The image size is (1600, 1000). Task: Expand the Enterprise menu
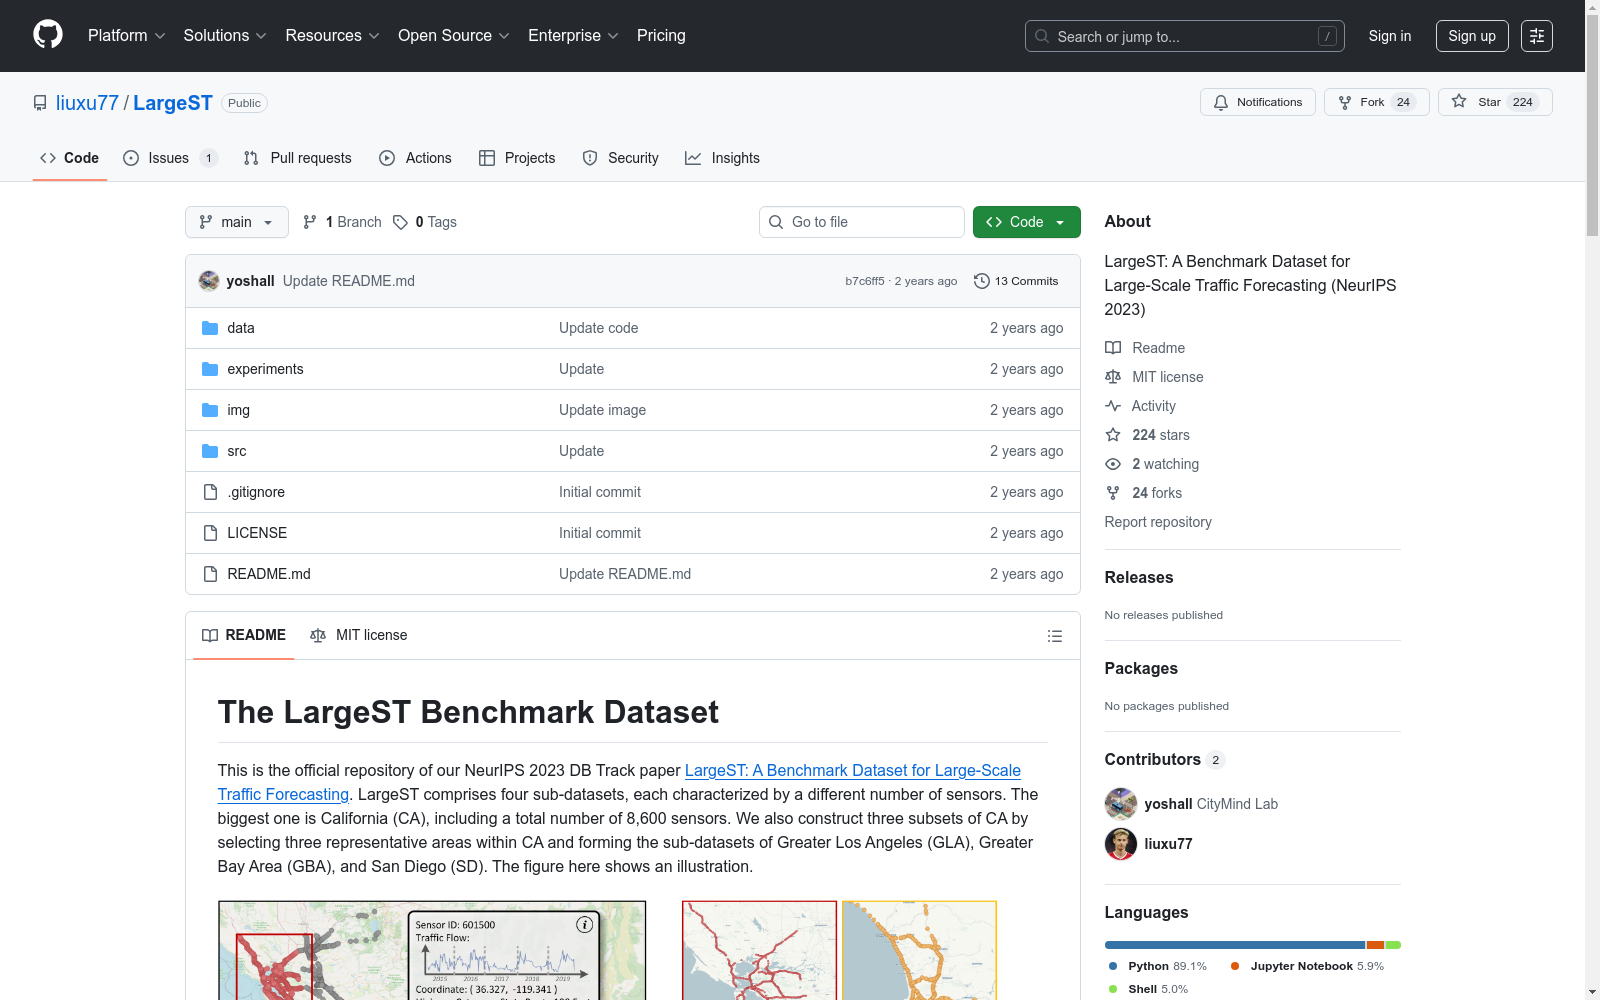(x=573, y=36)
